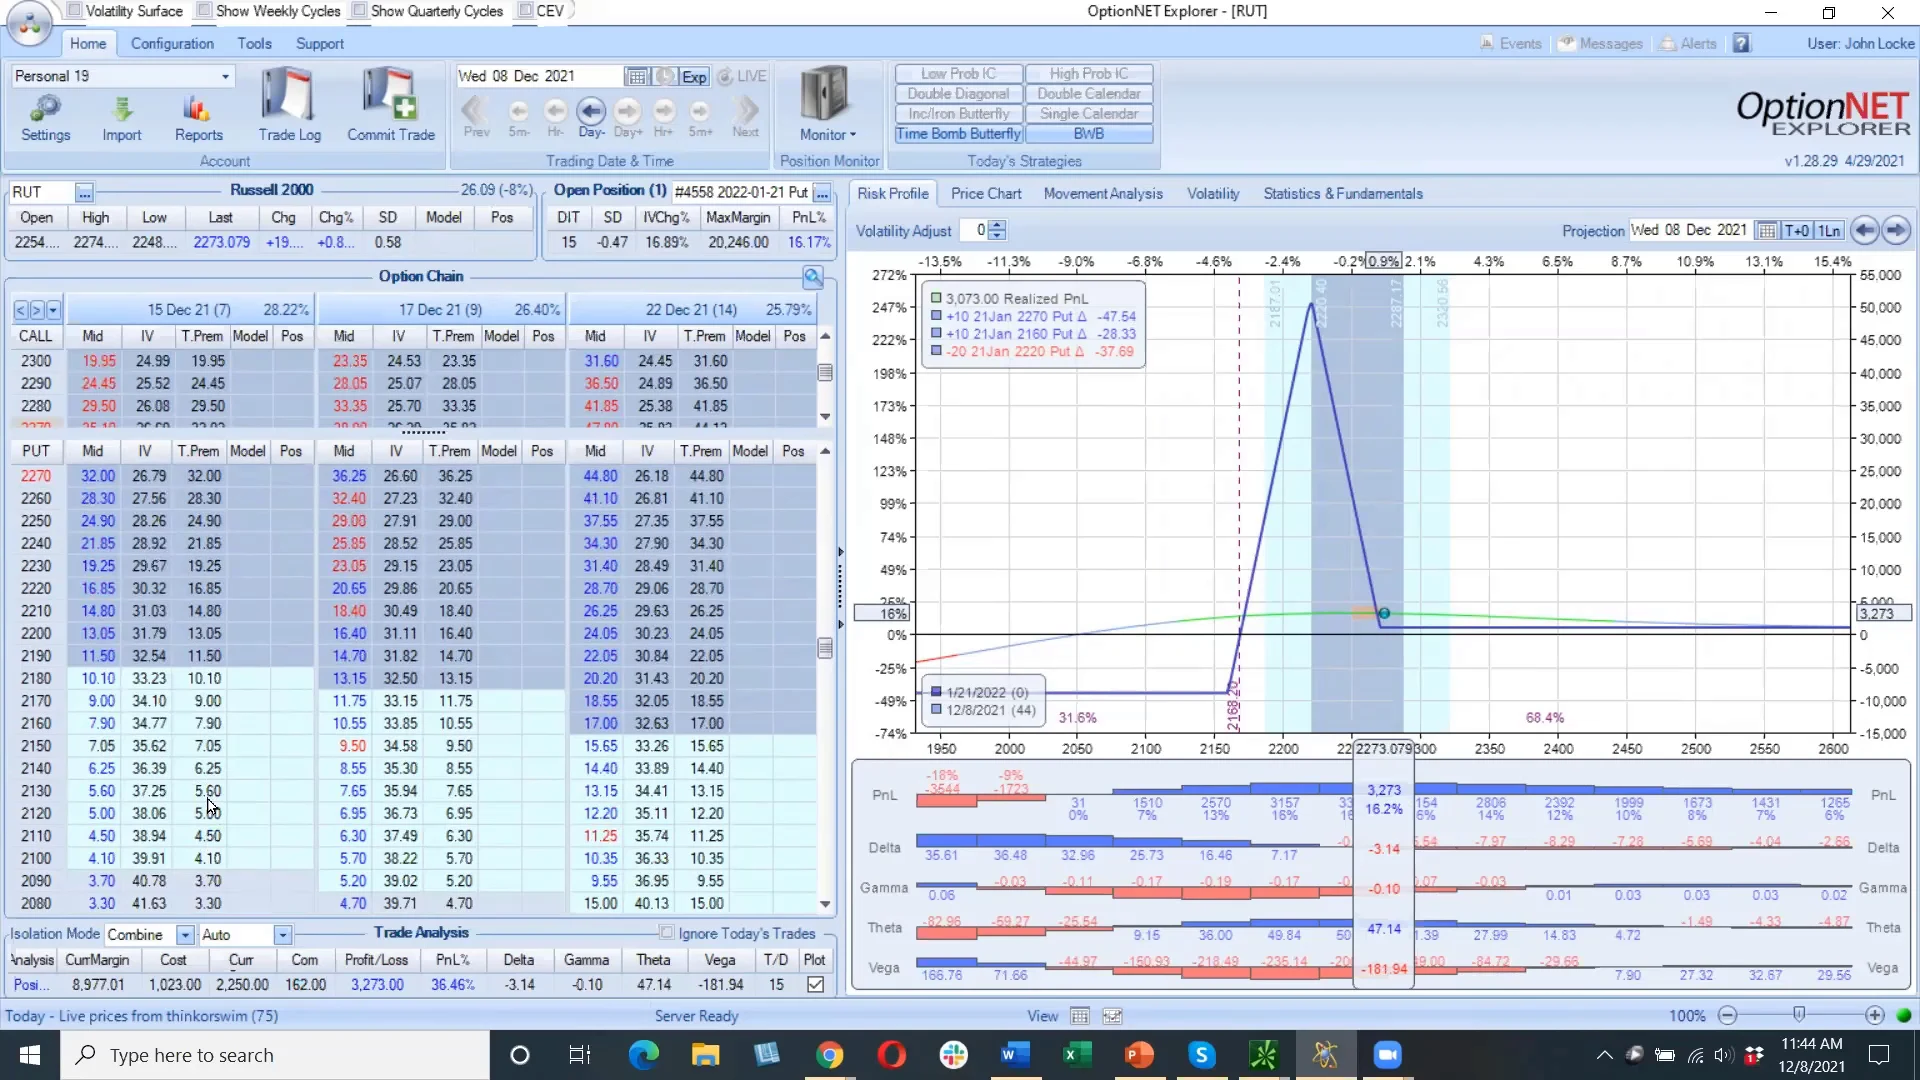The width and height of the screenshot is (1920, 1080).
Task: Click the Exp button beside the date
Action: [x=694, y=77]
